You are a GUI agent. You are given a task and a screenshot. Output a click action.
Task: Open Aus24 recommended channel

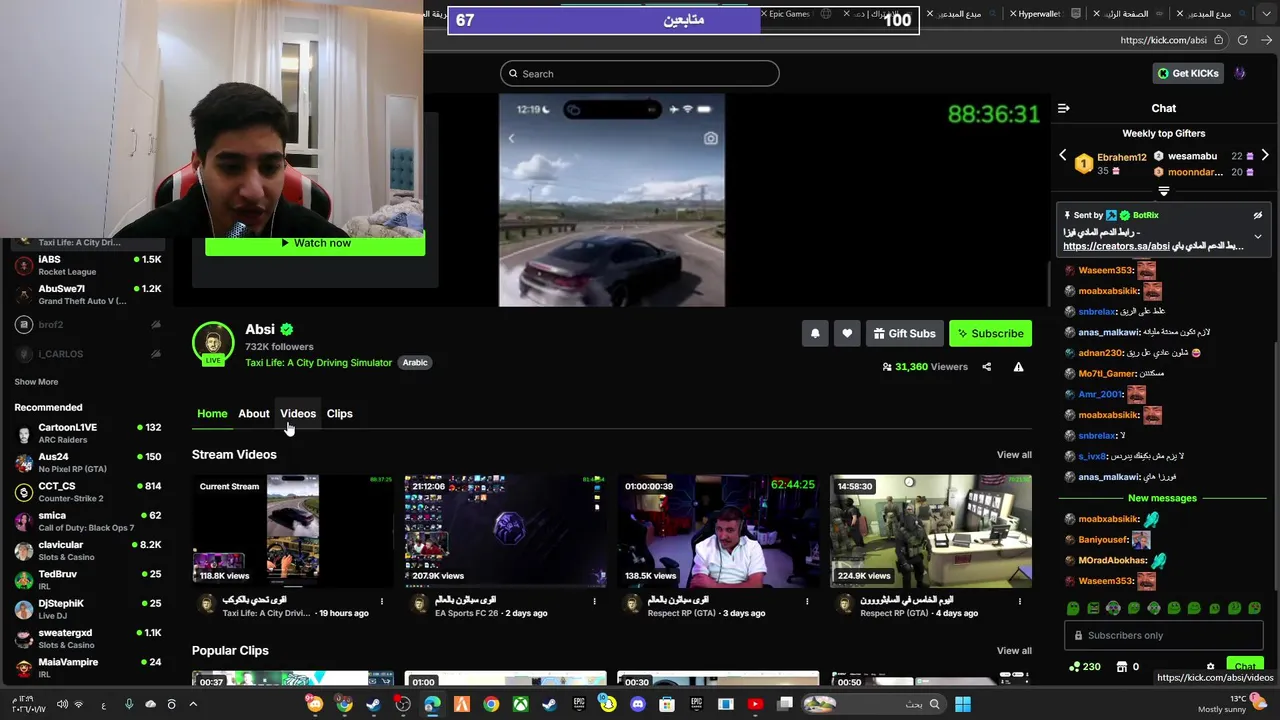tap(87, 462)
